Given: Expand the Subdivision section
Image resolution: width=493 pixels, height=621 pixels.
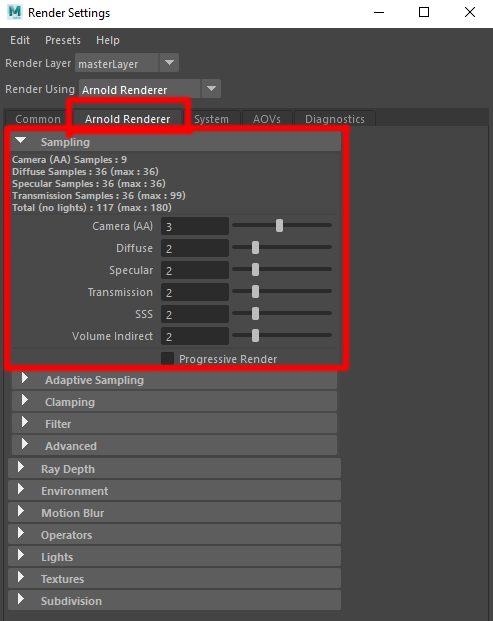Looking at the screenshot, I should 21,599.
